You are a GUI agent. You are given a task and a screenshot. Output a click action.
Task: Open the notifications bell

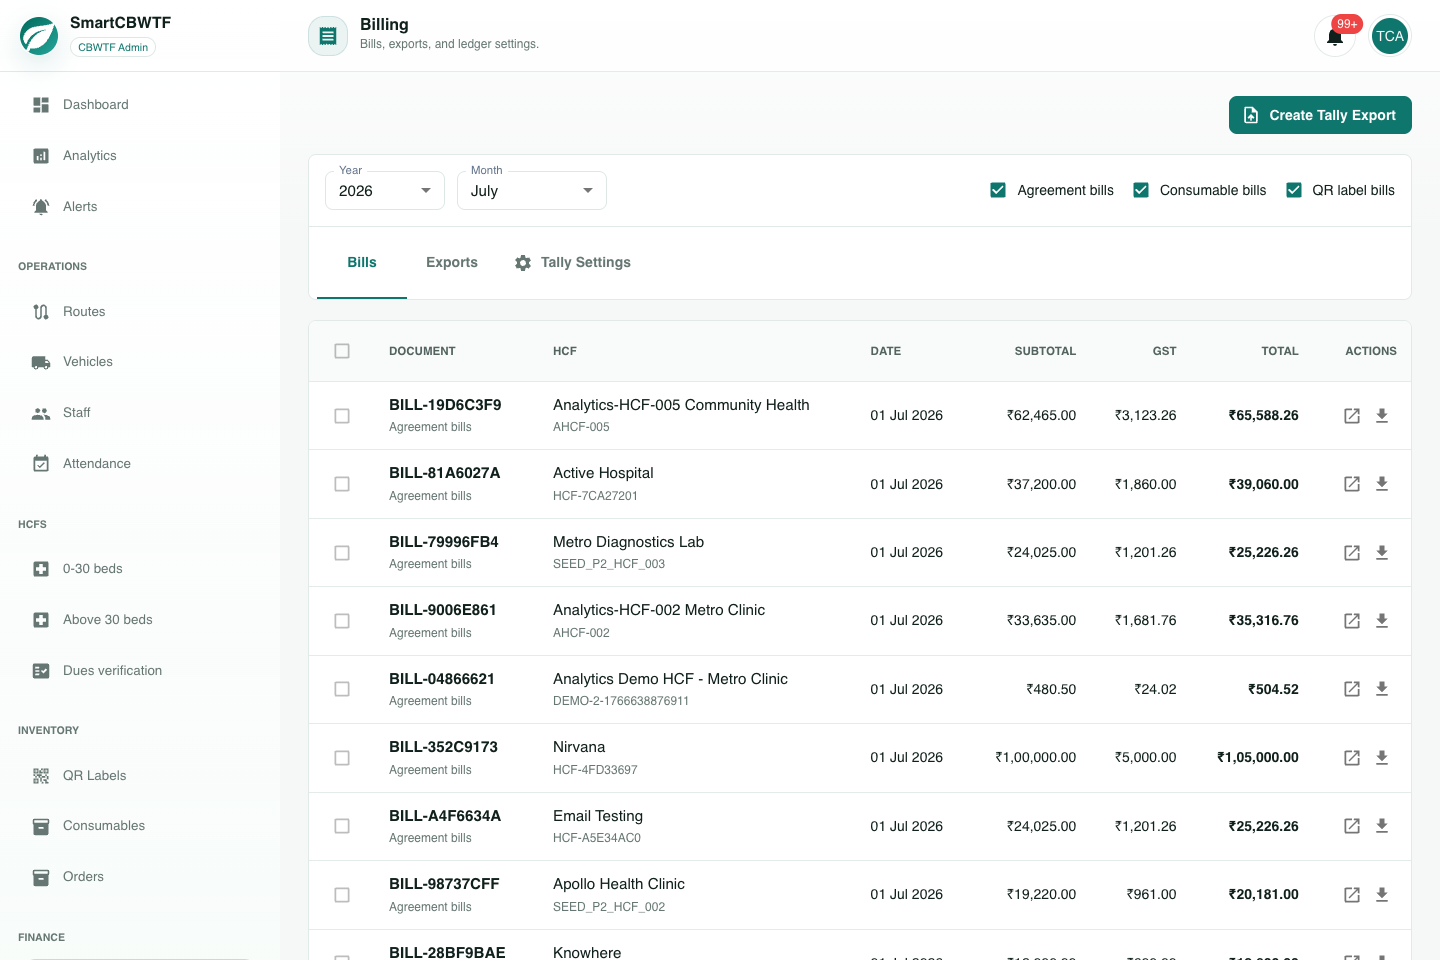click(x=1334, y=37)
